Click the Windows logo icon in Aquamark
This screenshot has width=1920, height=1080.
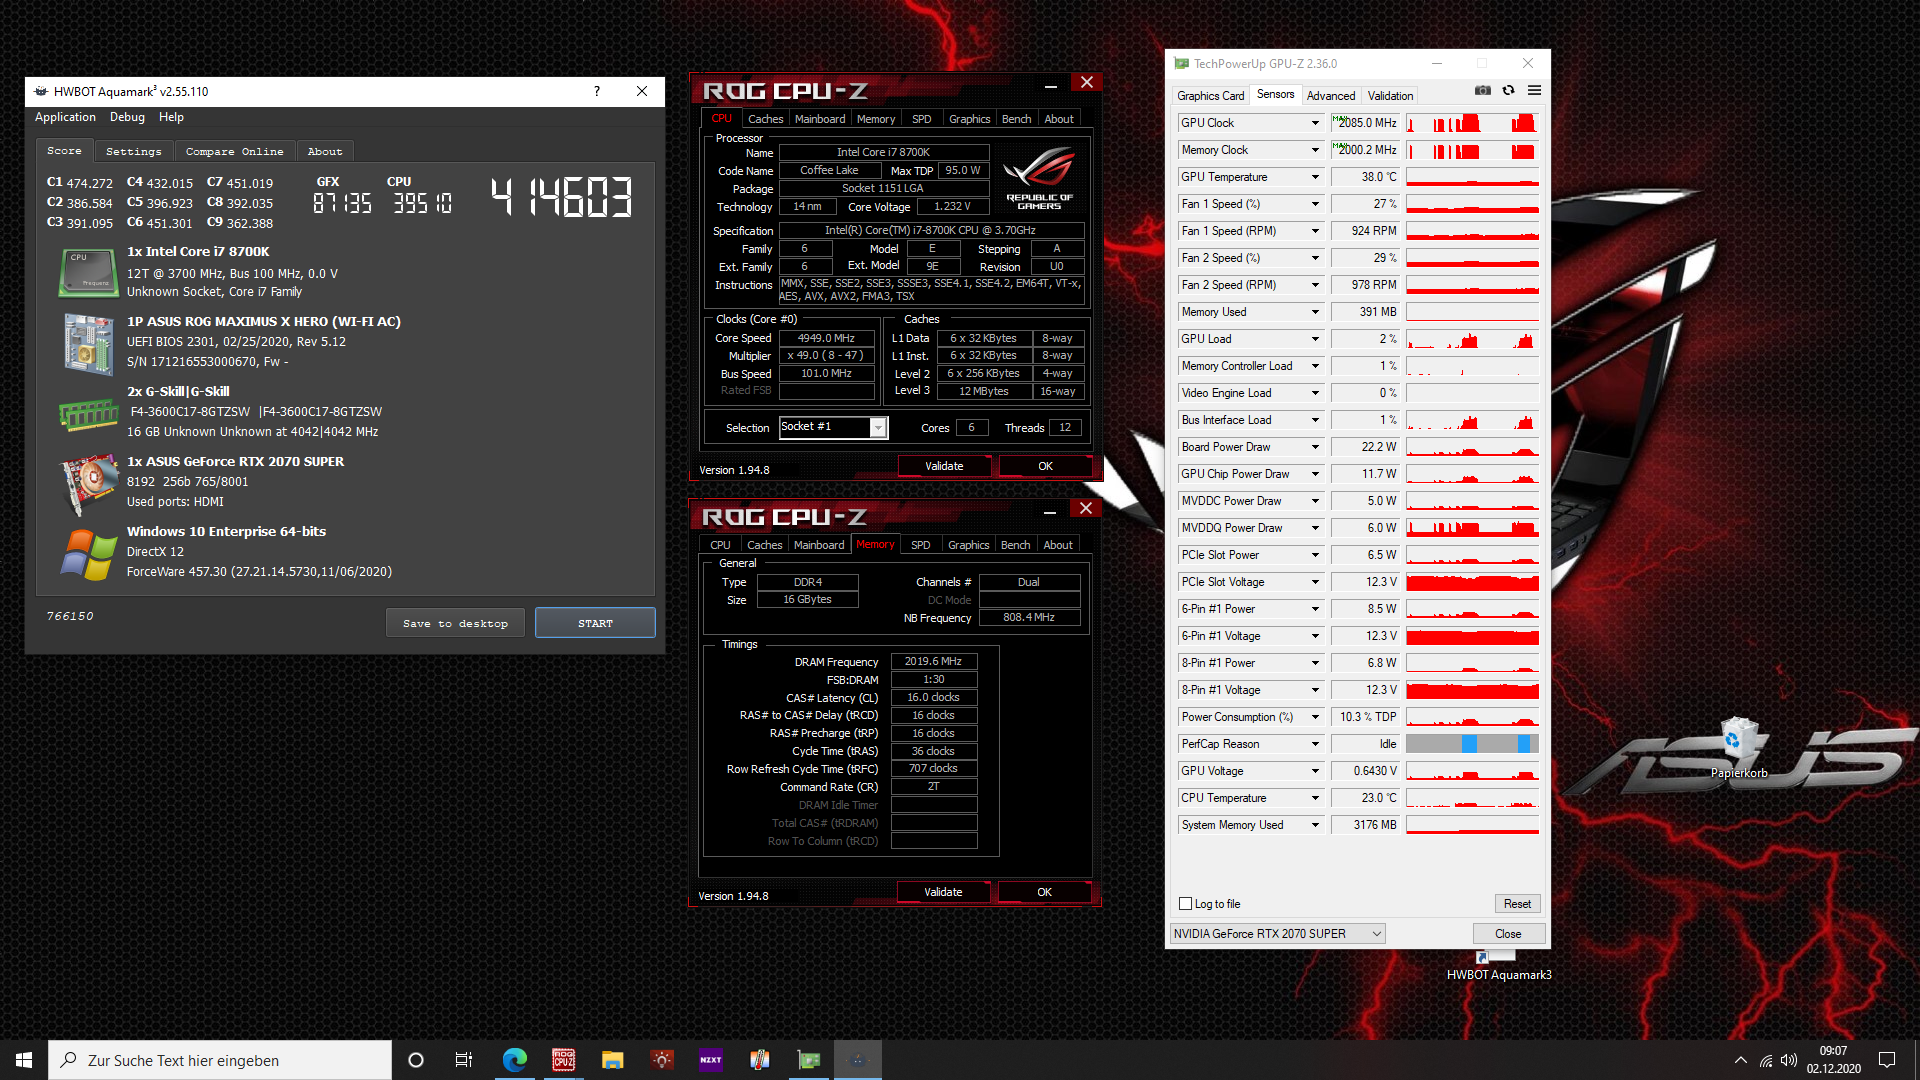[x=88, y=554]
